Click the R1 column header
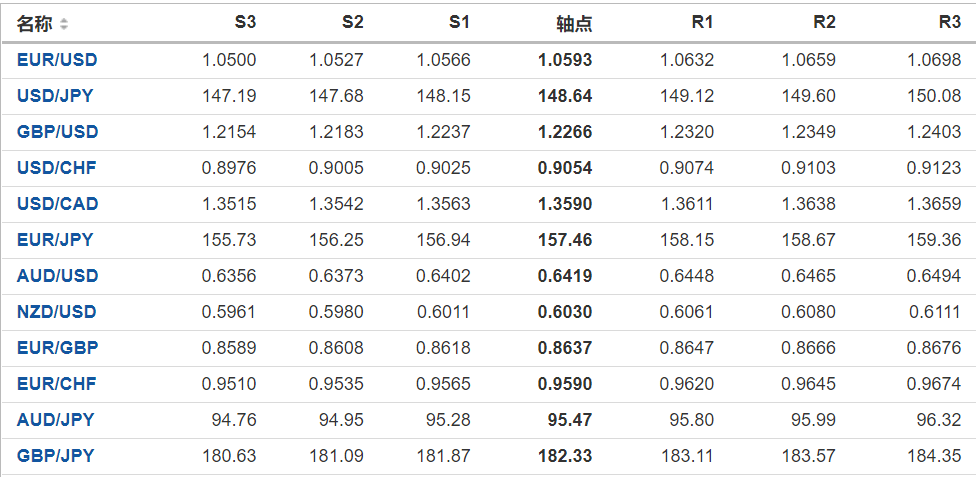This screenshot has height=477, width=976. pyautogui.click(x=702, y=23)
